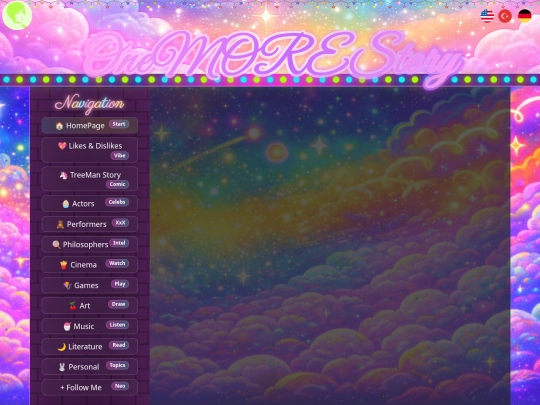This screenshot has width=540, height=405.
Task: Open the Games link
Action: pyautogui.click(x=90, y=285)
